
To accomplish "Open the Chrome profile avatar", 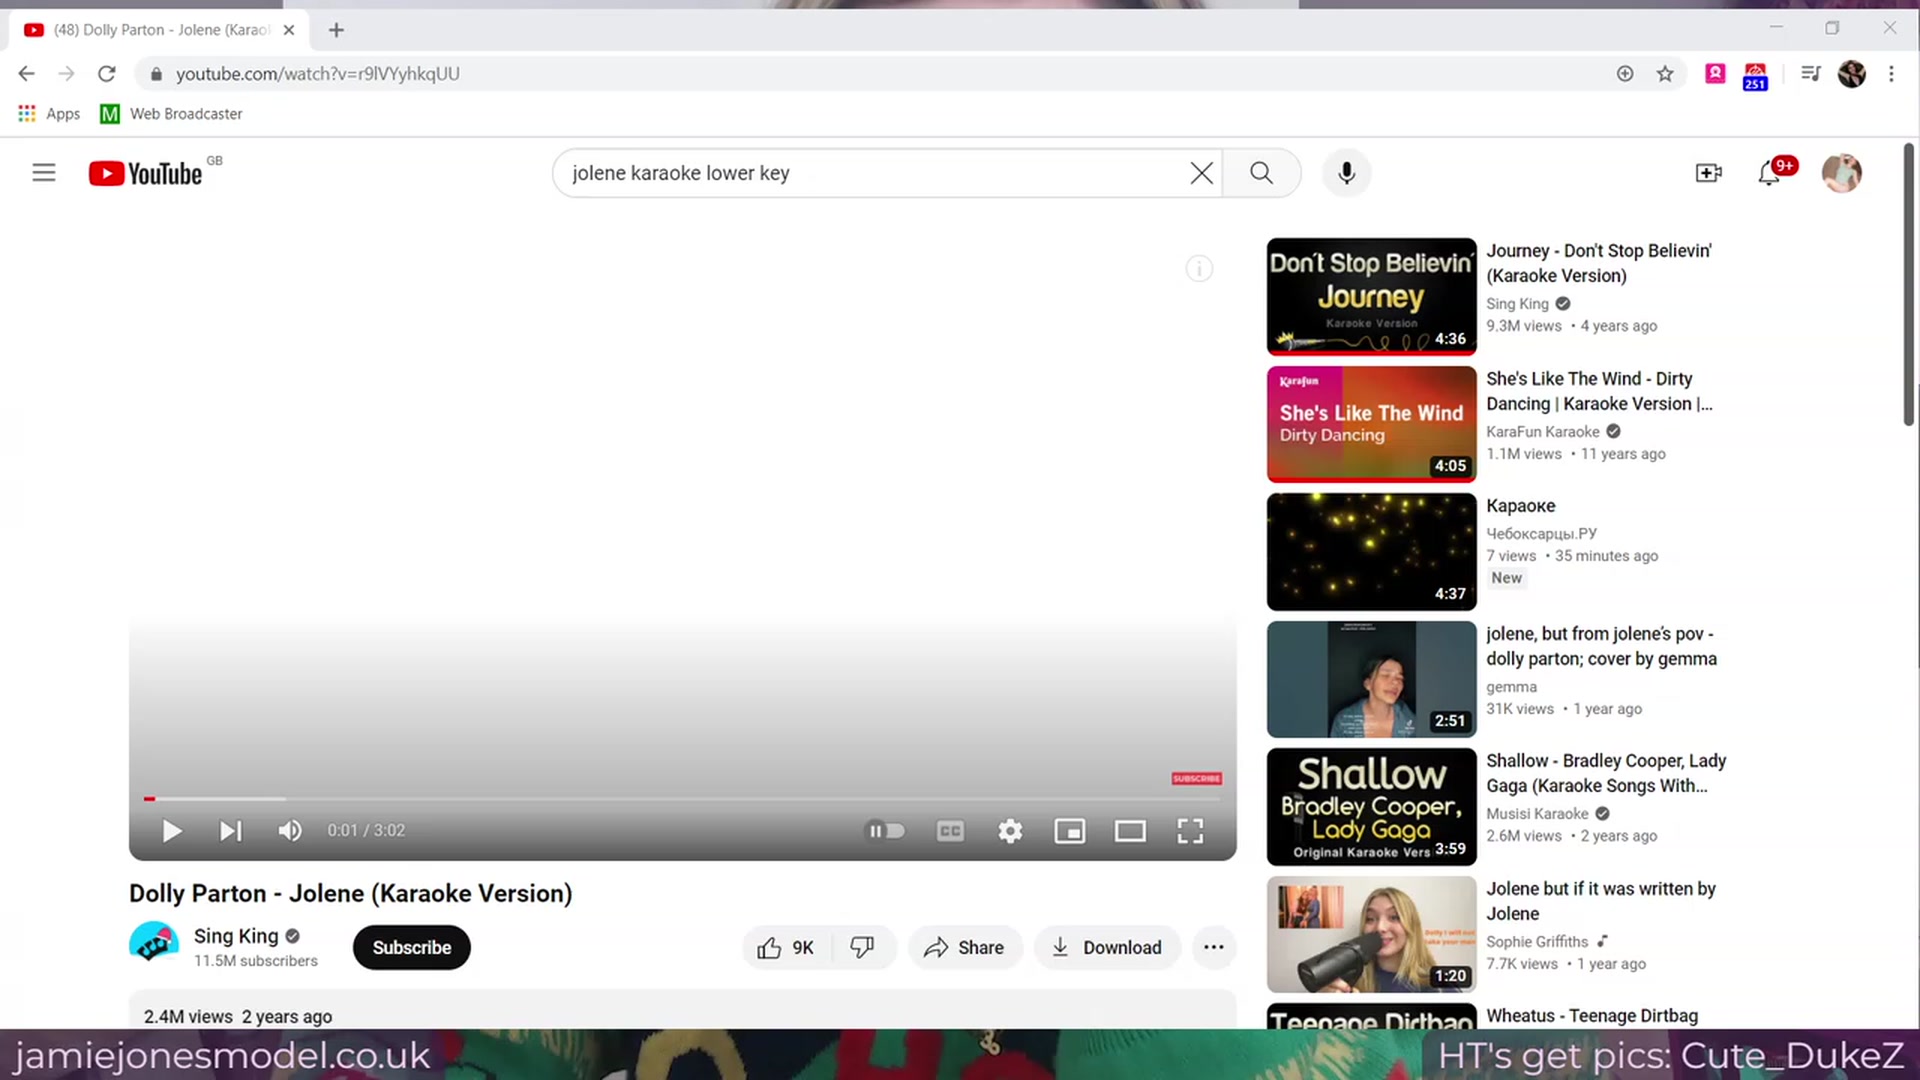I will click(x=1852, y=74).
